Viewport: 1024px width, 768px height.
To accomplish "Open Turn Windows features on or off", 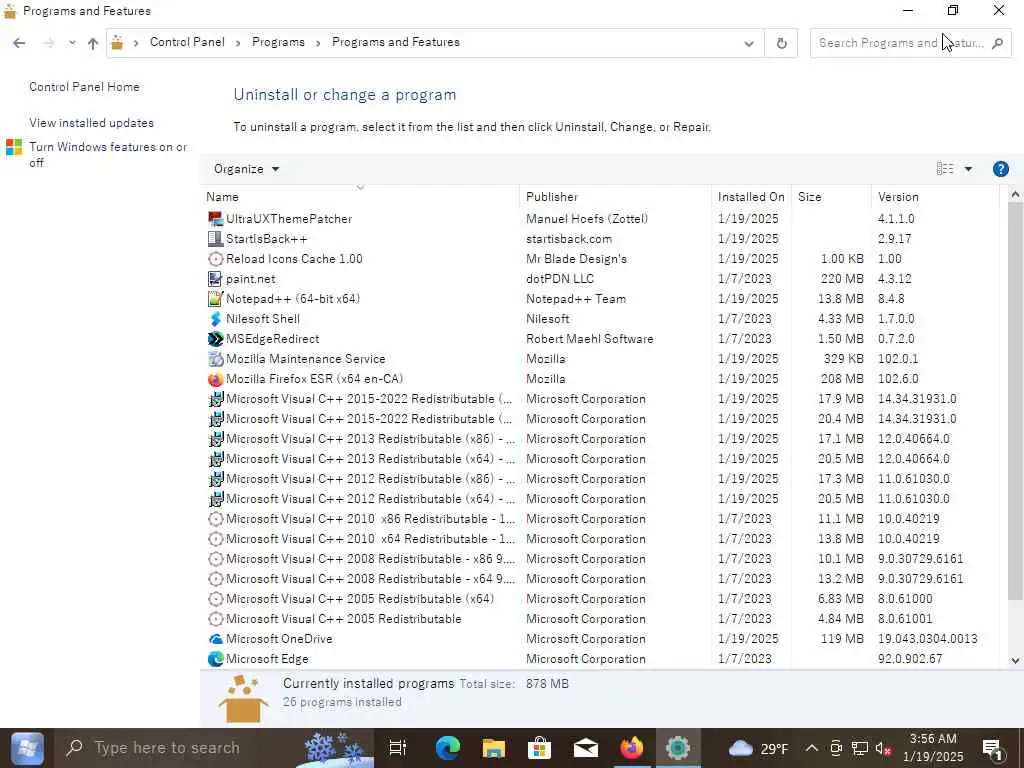I will tap(108, 155).
